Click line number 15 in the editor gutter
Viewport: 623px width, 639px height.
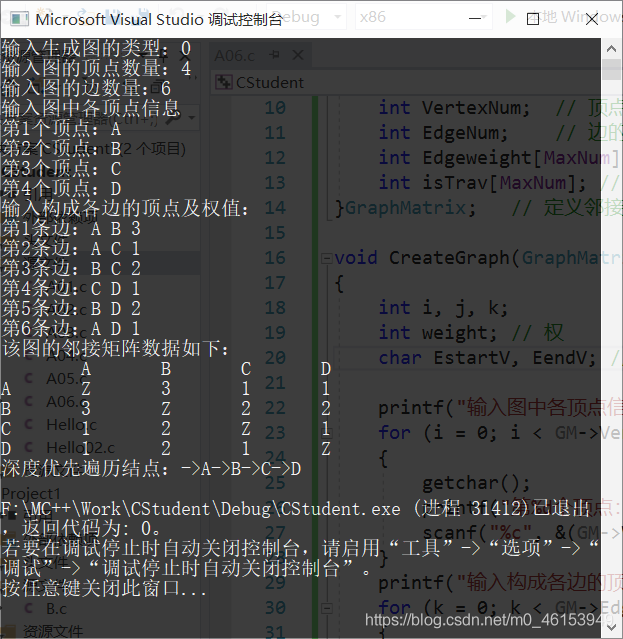pyautogui.click(x=275, y=233)
